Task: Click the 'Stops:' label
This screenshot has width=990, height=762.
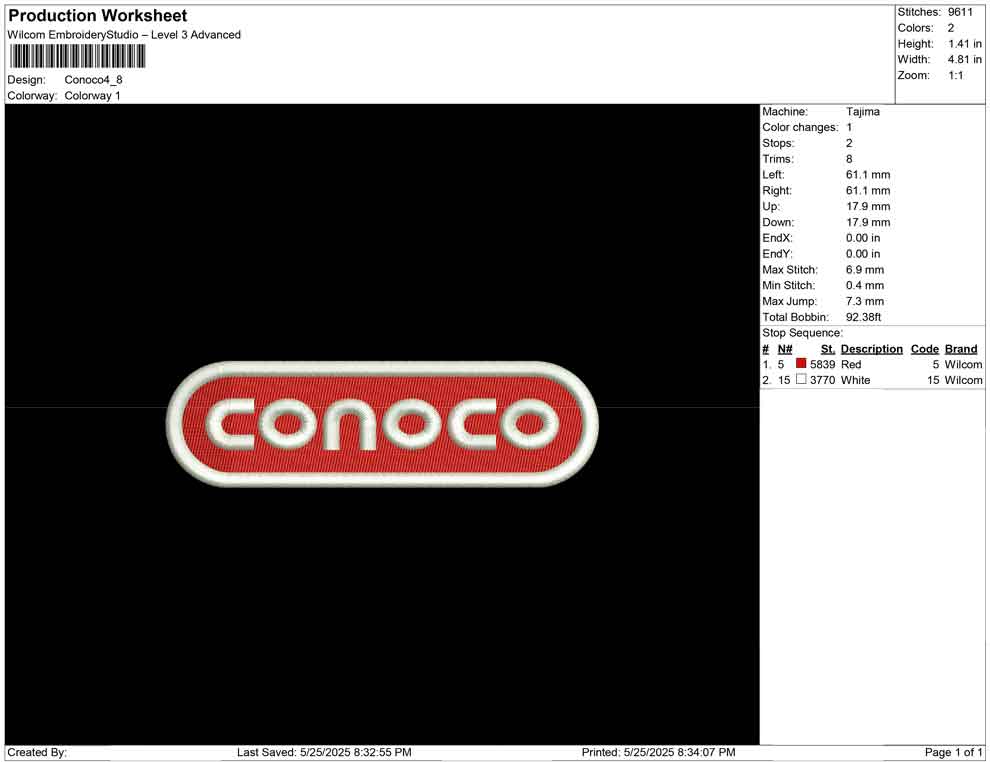Action: 778,143
